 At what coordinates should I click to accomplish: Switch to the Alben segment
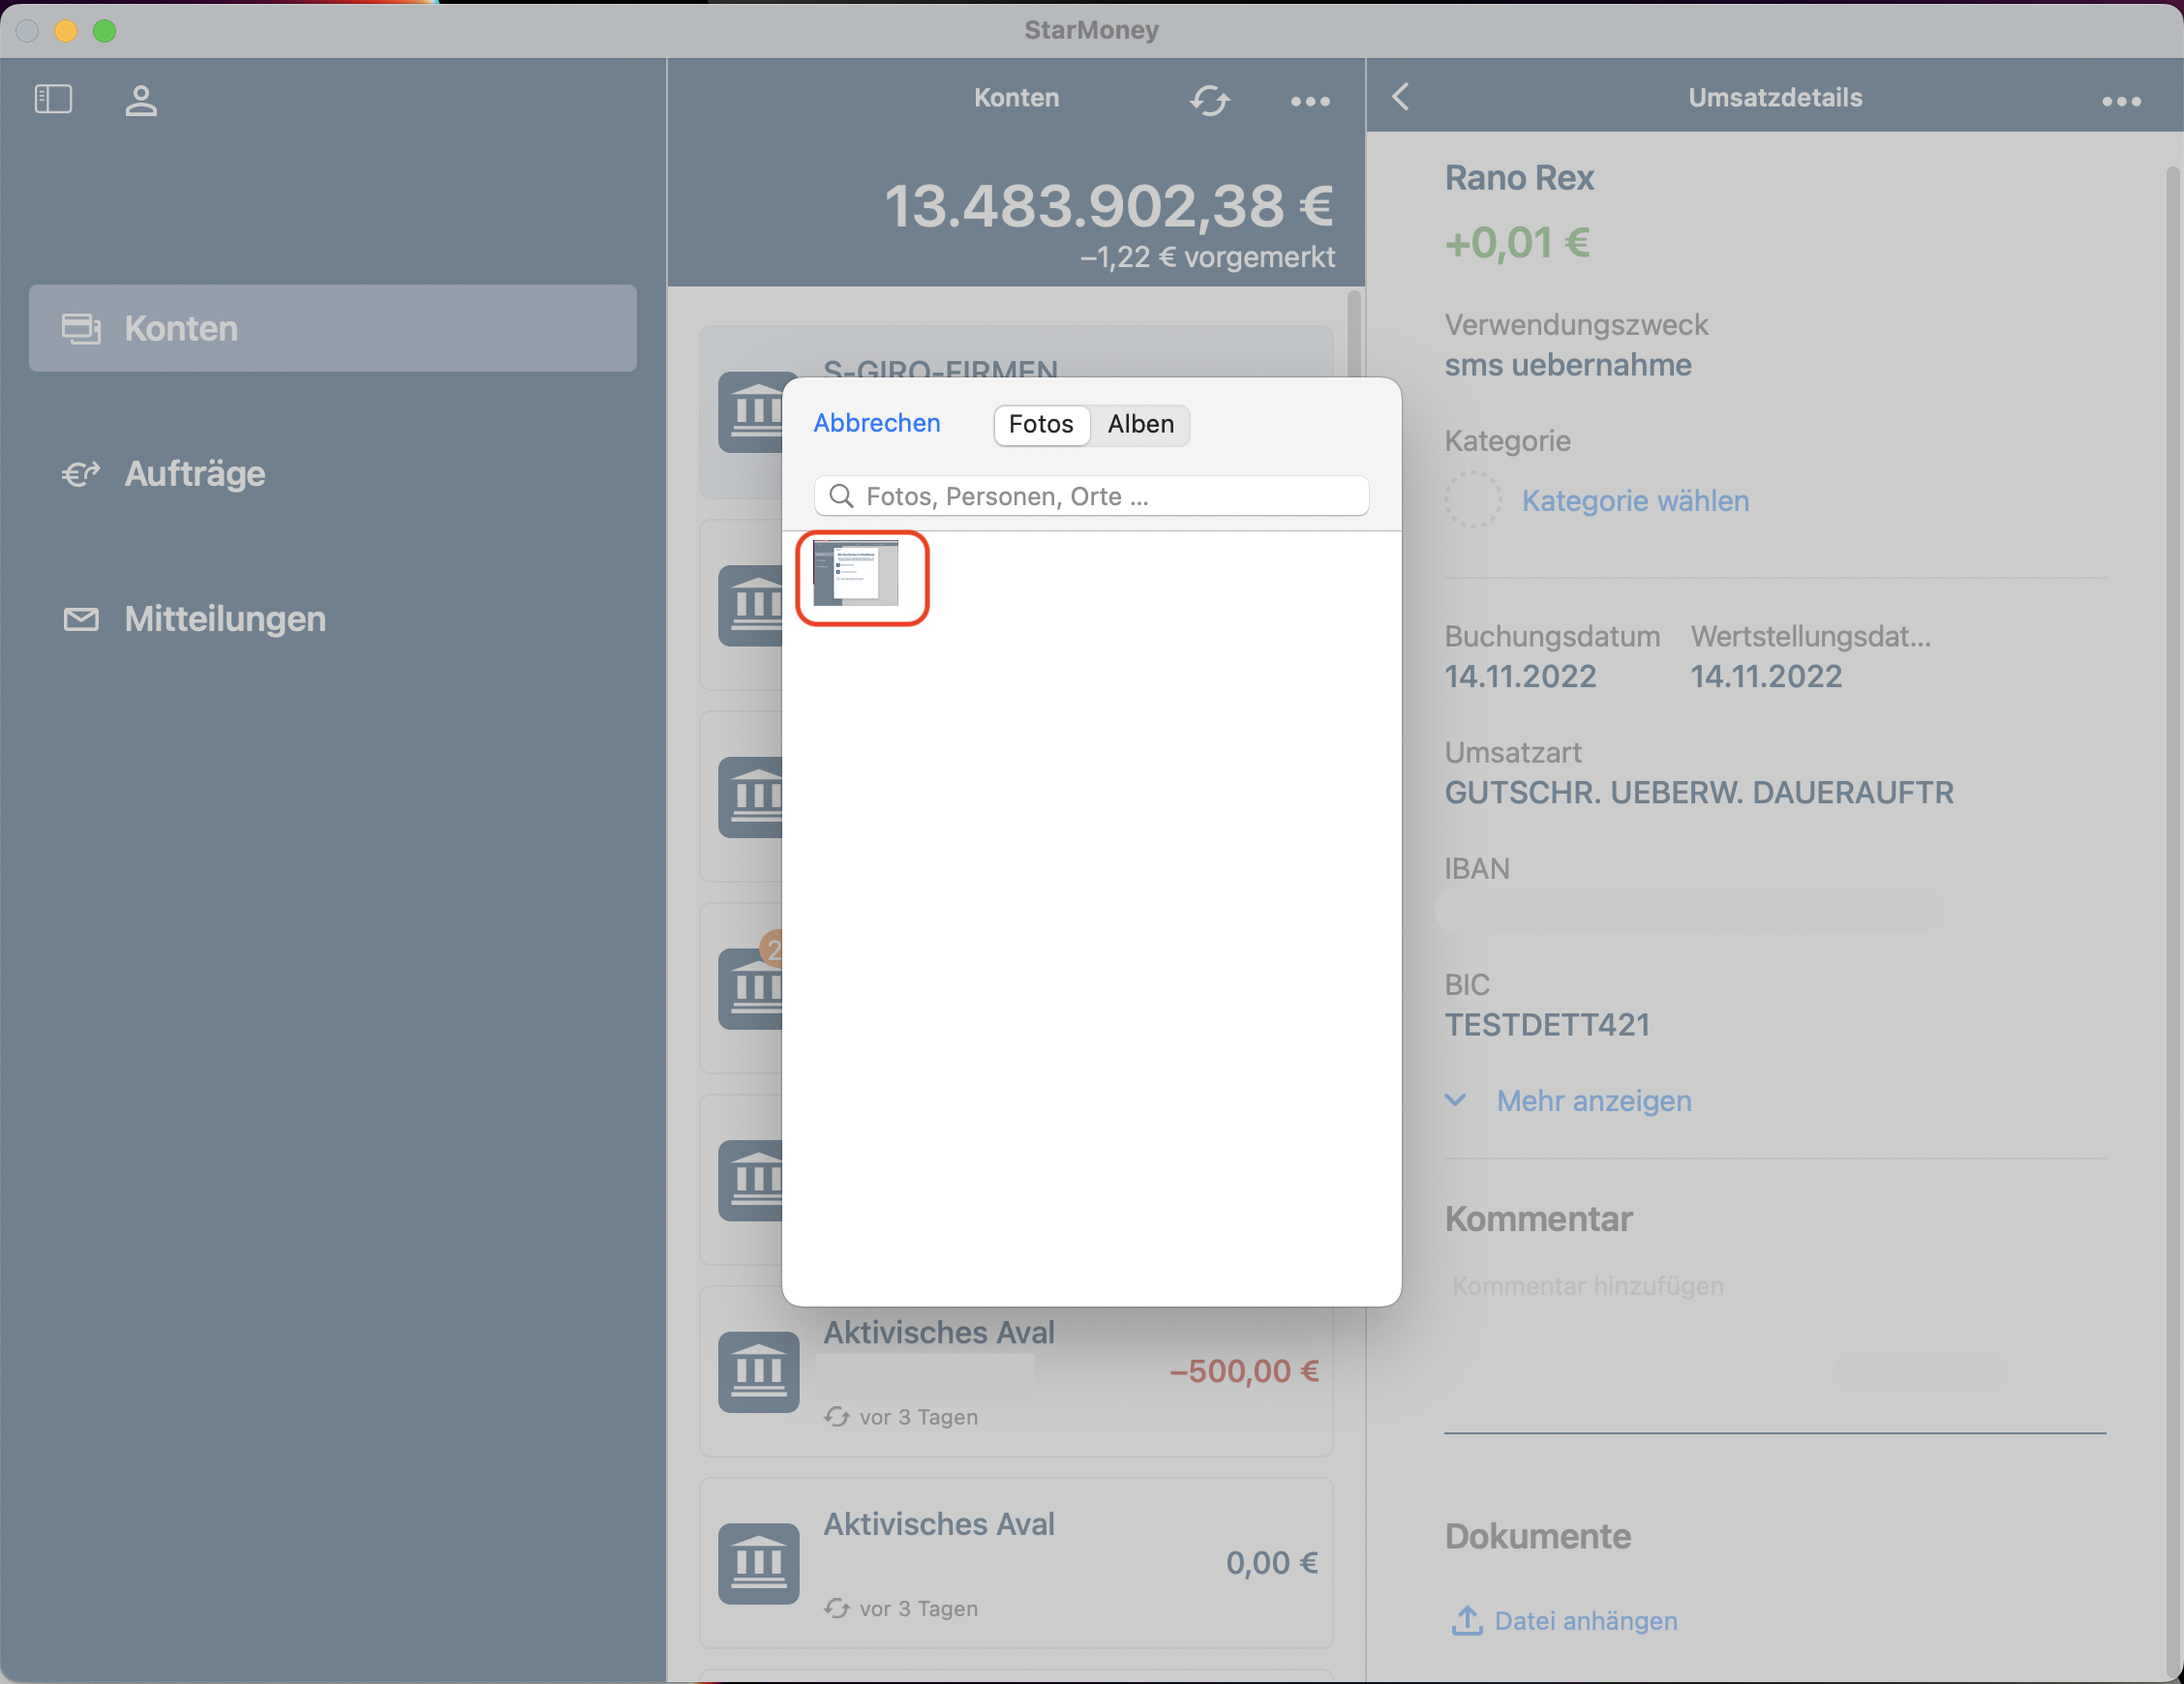pos(1140,424)
